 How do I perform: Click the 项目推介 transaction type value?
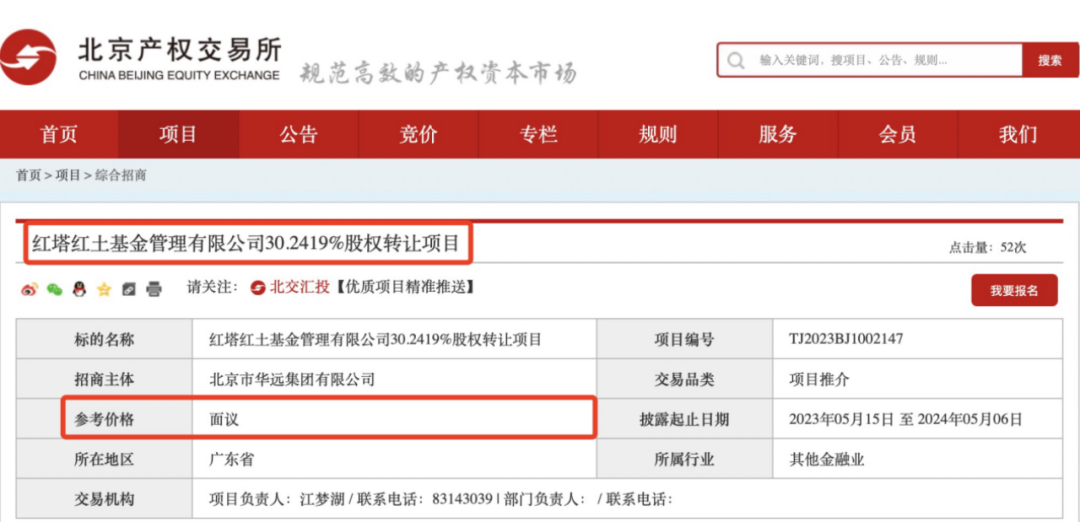tap(819, 379)
